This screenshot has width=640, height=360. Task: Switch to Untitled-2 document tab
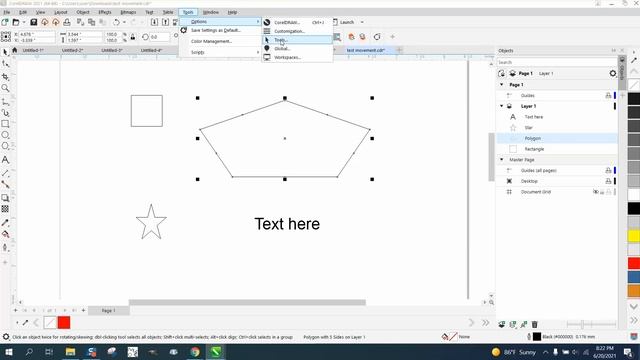point(73,50)
